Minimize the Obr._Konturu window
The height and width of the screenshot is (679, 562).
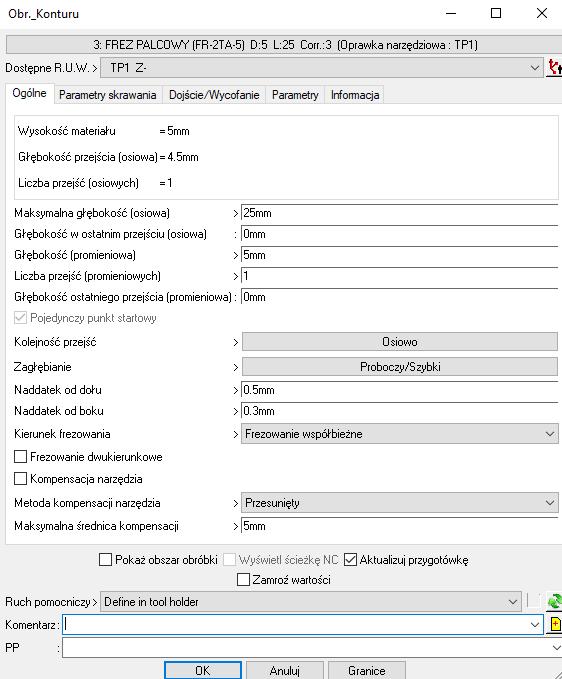(451, 13)
